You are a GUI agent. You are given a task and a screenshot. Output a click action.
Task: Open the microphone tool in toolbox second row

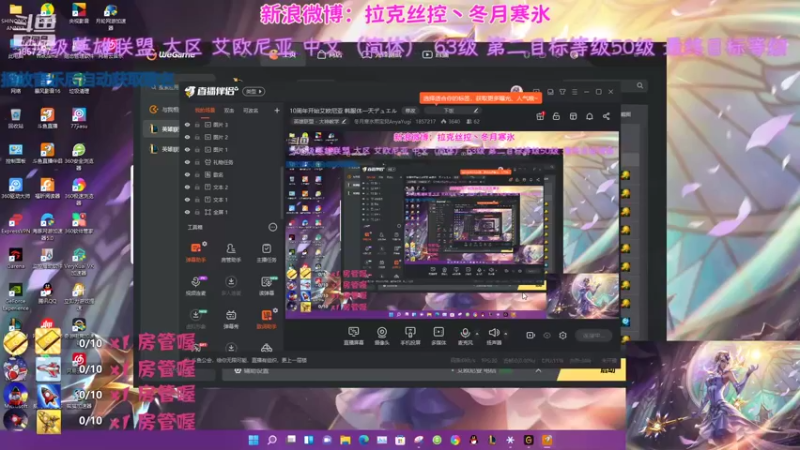click(196, 286)
